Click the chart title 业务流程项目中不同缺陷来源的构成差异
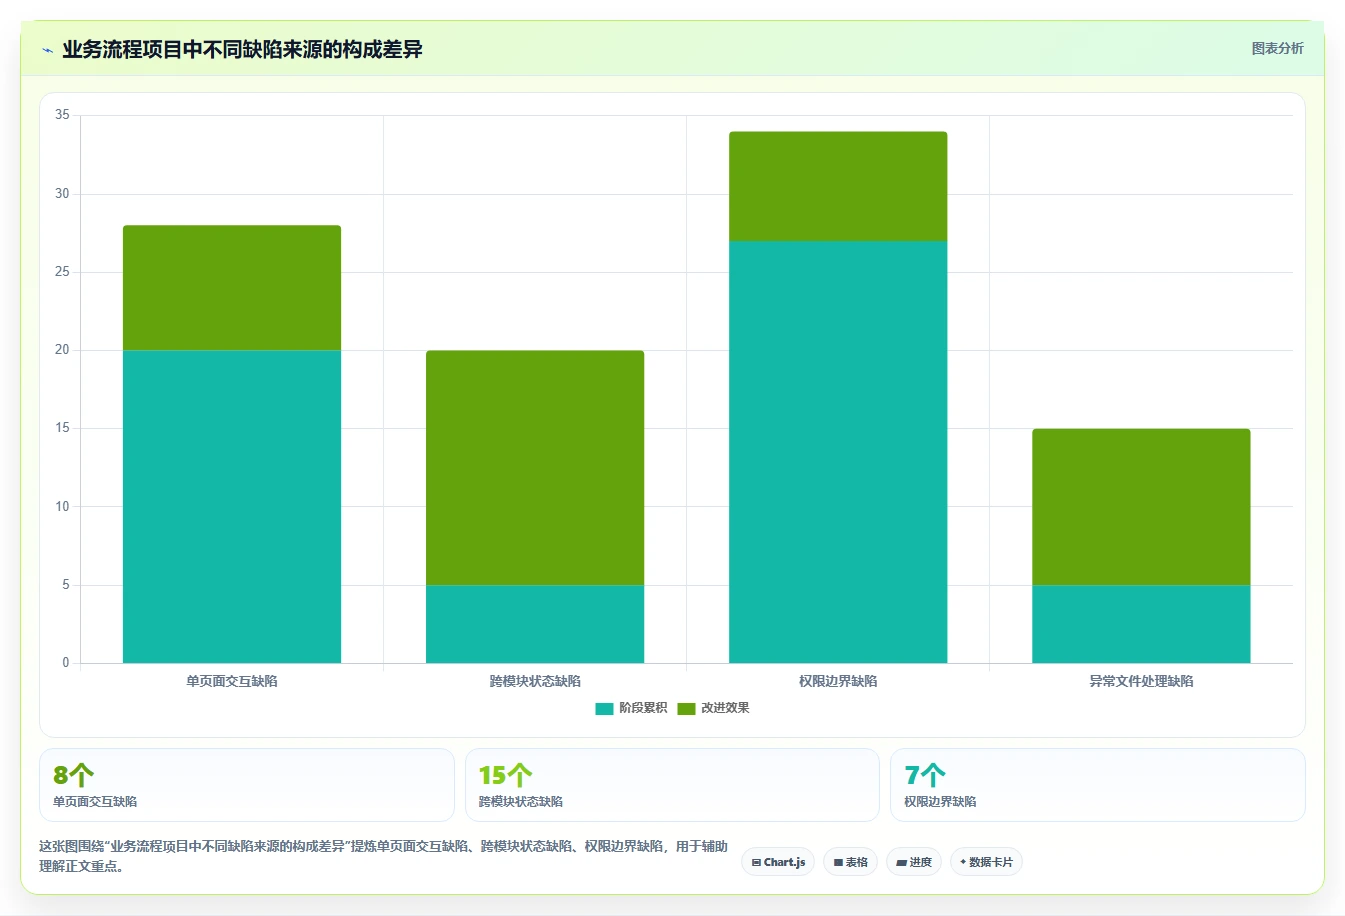Viewport: 1345px width, 916px height. [242, 49]
